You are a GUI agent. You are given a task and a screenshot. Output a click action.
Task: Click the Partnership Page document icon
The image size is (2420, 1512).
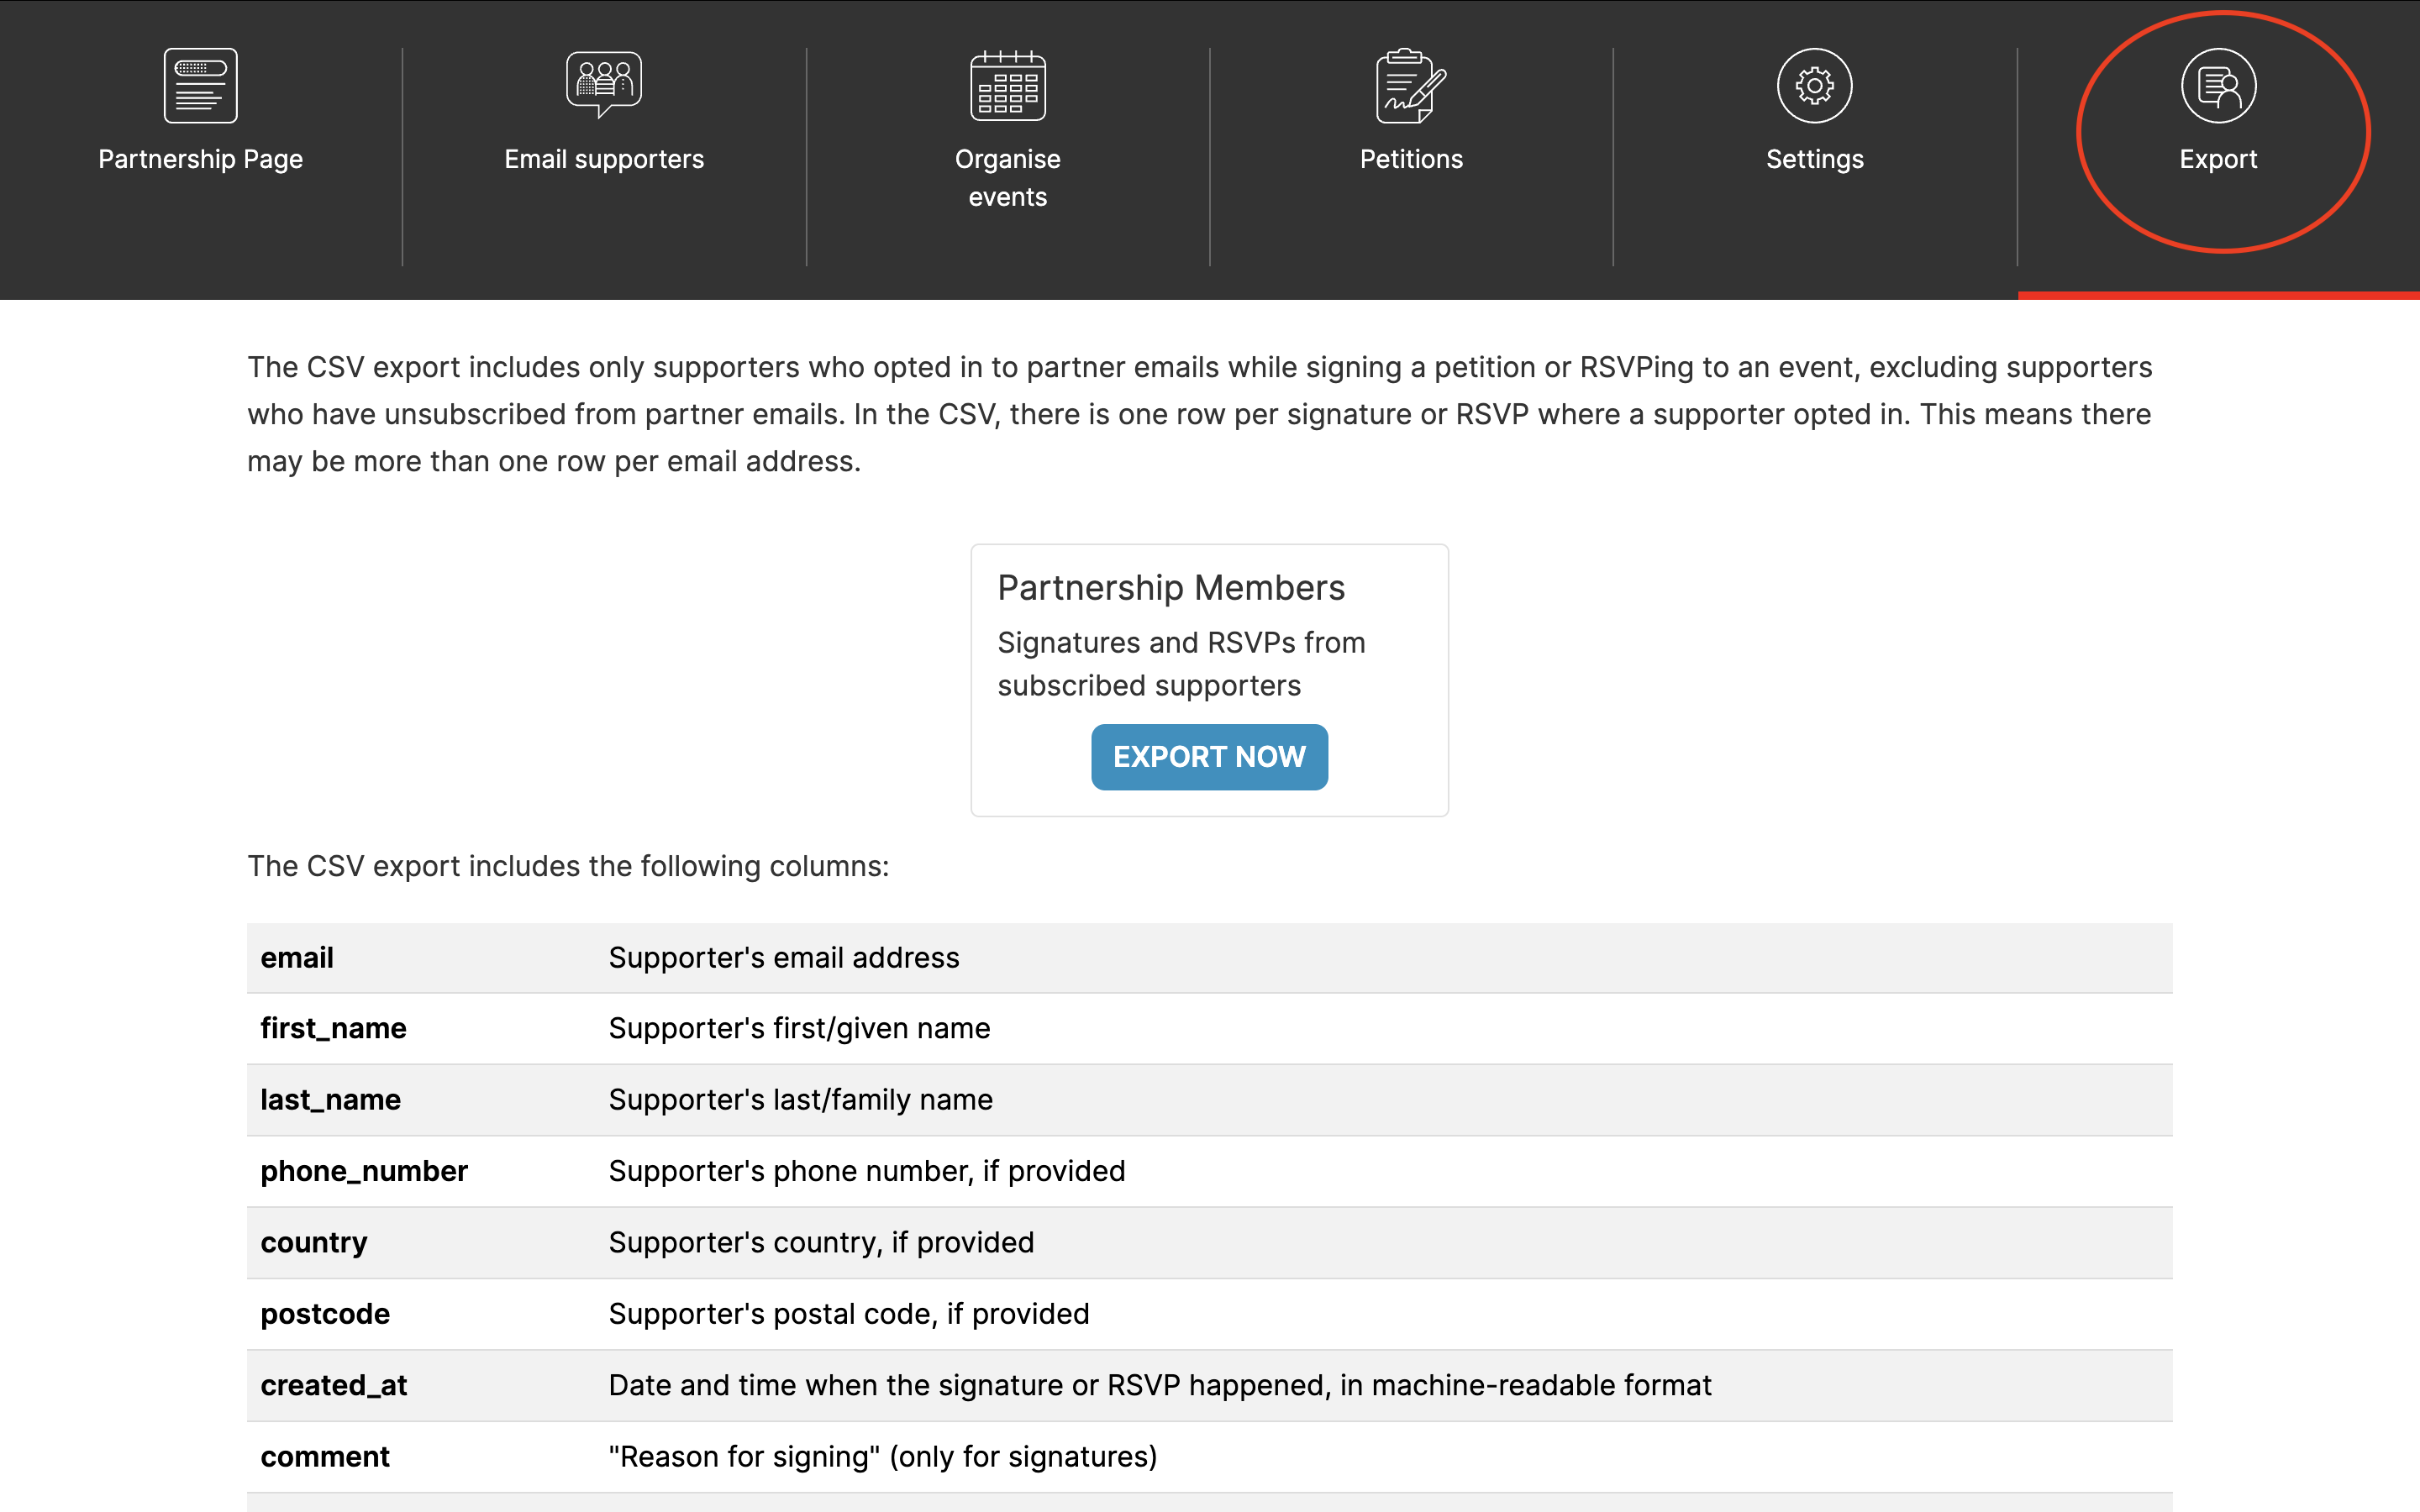200,86
